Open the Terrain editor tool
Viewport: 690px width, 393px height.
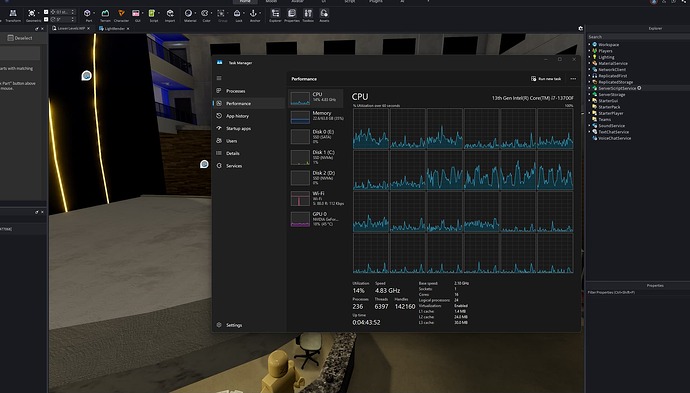[x=105, y=15]
